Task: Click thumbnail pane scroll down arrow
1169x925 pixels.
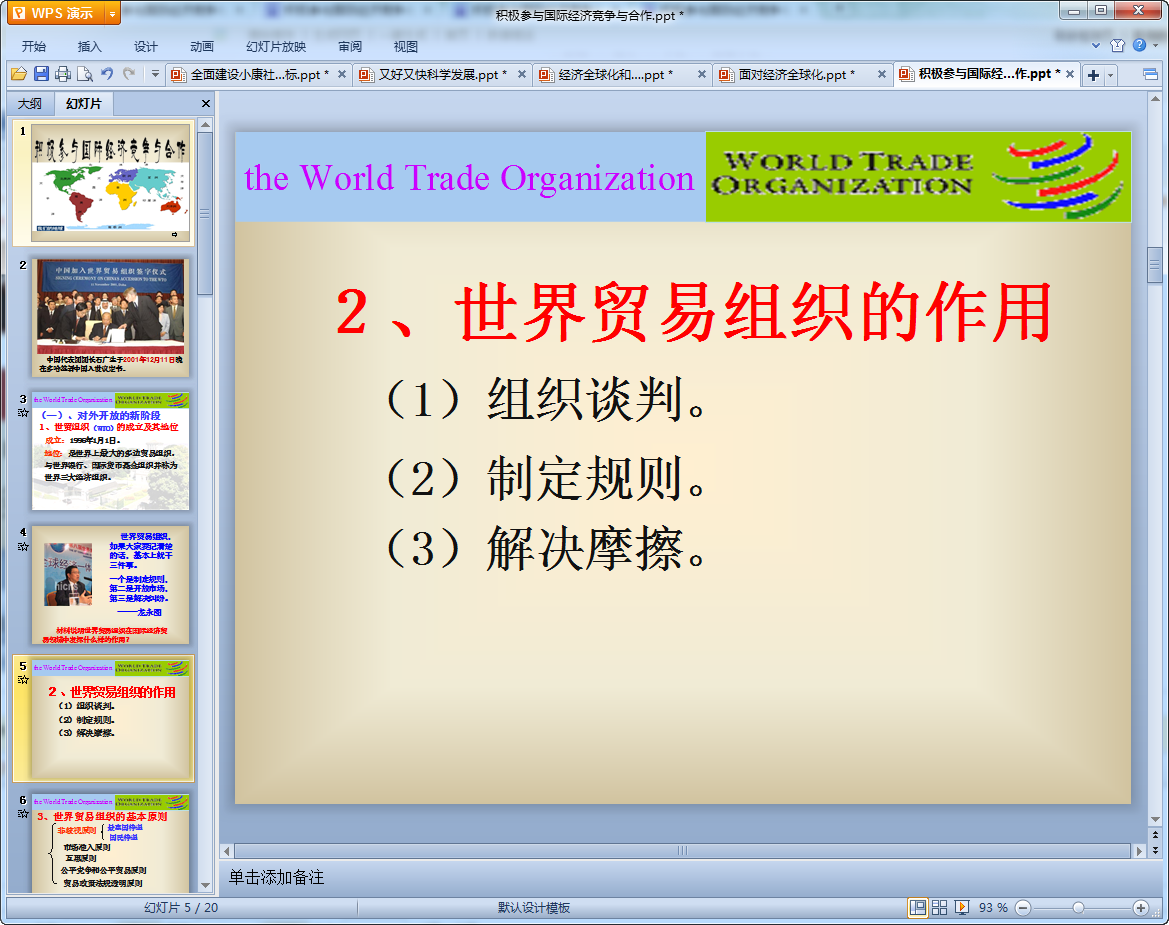Action: click(206, 885)
